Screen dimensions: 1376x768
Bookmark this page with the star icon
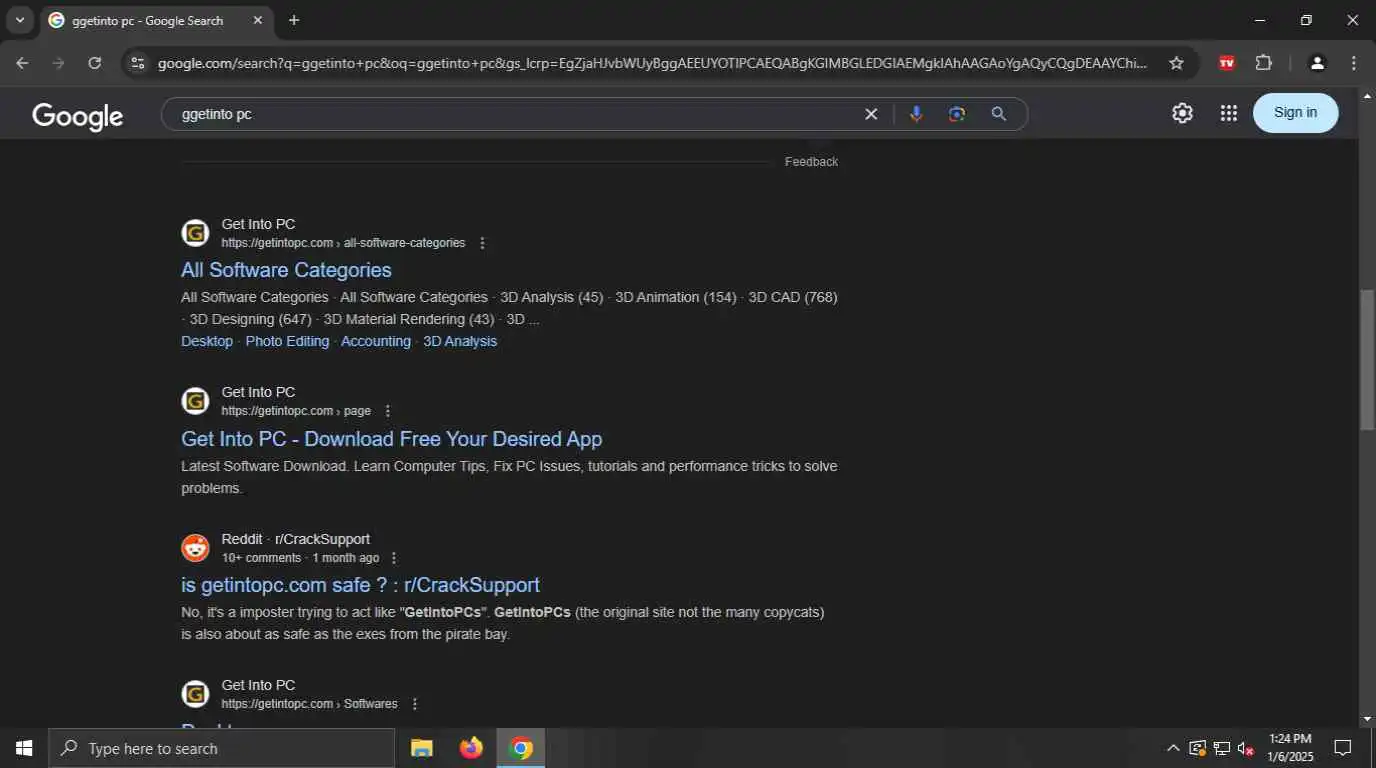[1176, 63]
